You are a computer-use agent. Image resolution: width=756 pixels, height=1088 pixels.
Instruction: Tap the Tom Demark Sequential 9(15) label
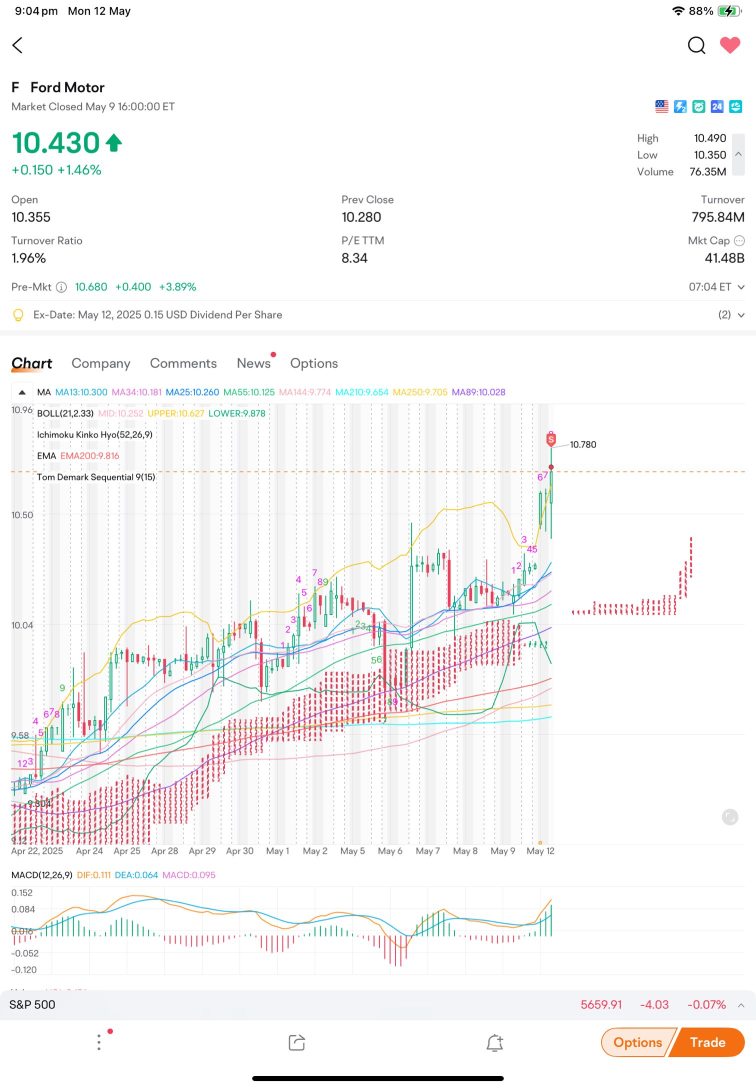click(x=96, y=477)
